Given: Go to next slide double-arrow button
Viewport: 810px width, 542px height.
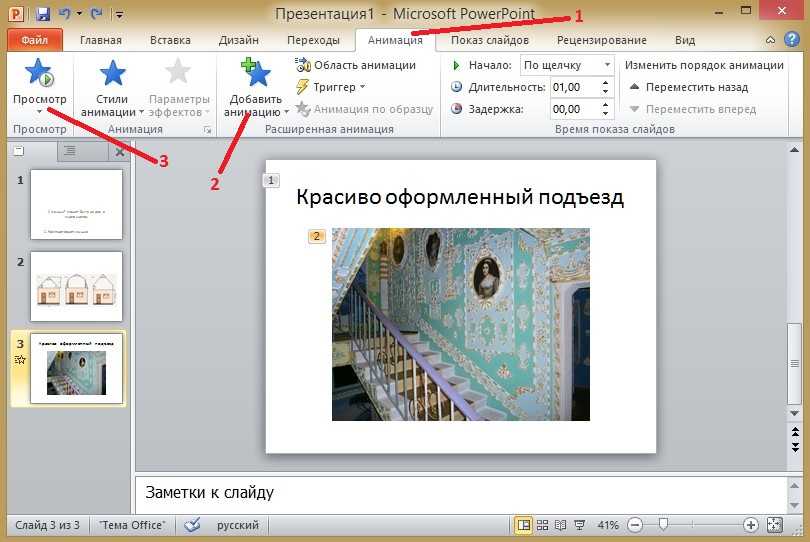Looking at the screenshot, I should pyautogui.click(x=795, y=447).
